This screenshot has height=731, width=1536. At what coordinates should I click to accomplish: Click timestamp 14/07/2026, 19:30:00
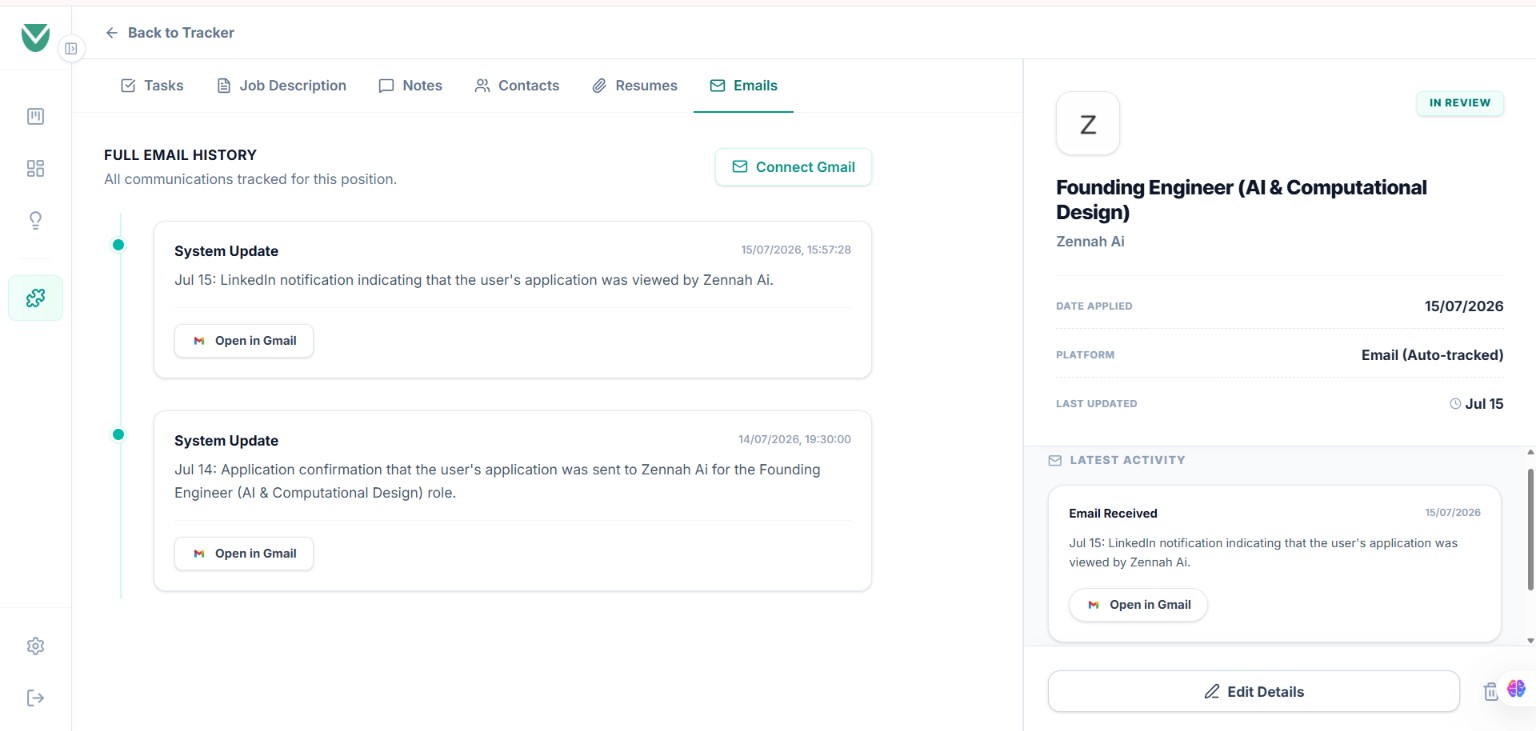[795, 439]
